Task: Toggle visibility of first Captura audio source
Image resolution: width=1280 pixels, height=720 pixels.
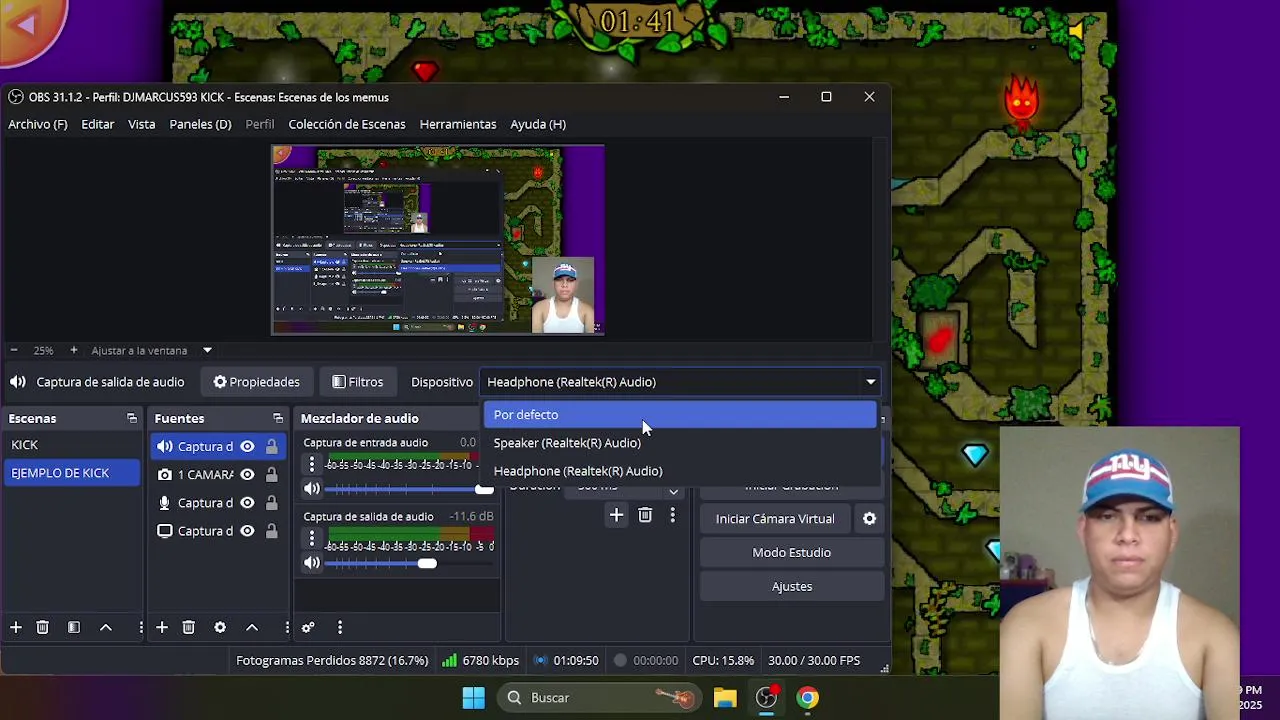Action: (x=247, y=446)
